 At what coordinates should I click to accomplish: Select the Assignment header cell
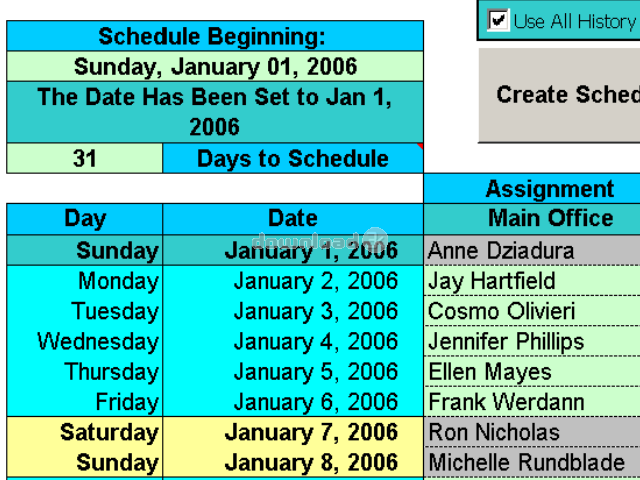[532, 189]
